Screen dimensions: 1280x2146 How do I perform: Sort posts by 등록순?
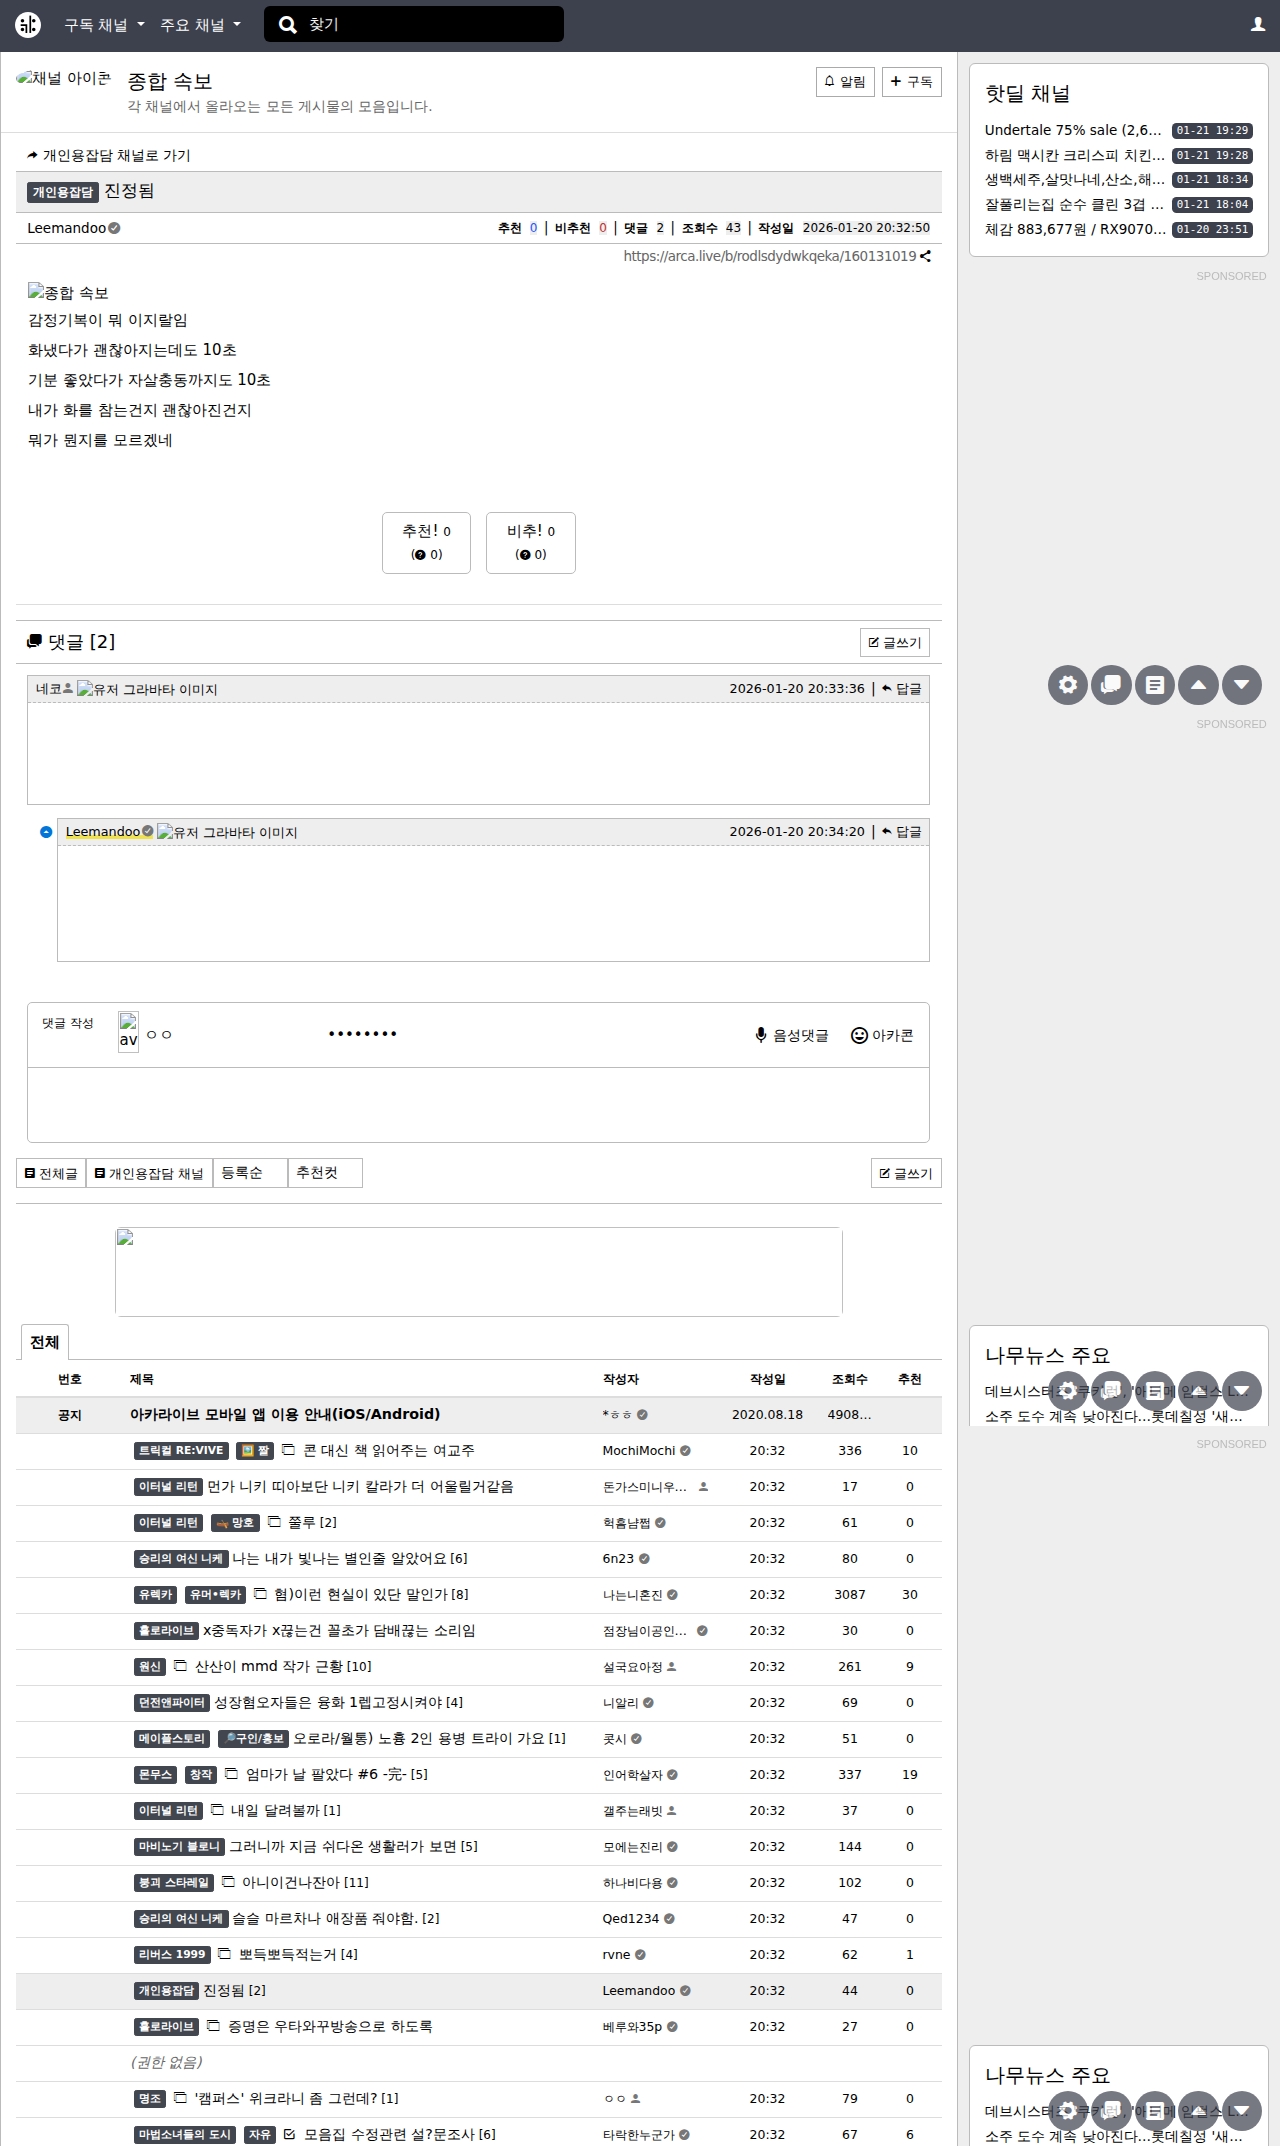pyautogui.click(x=250, y=1173)
